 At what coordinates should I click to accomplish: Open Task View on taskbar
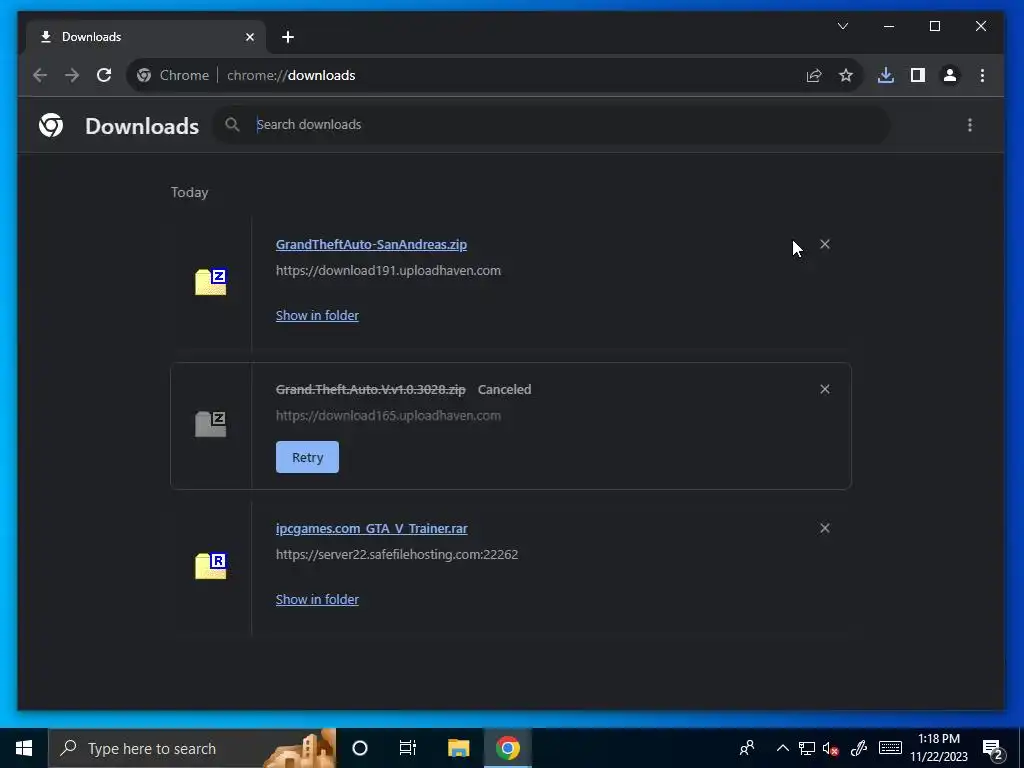pos(408,748)
